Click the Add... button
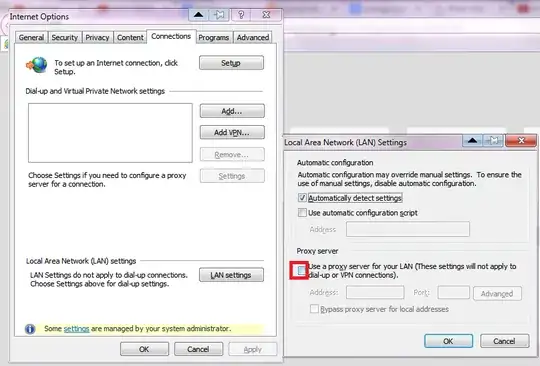This screenshot has height=366, width=540. [x=232, y=111]
